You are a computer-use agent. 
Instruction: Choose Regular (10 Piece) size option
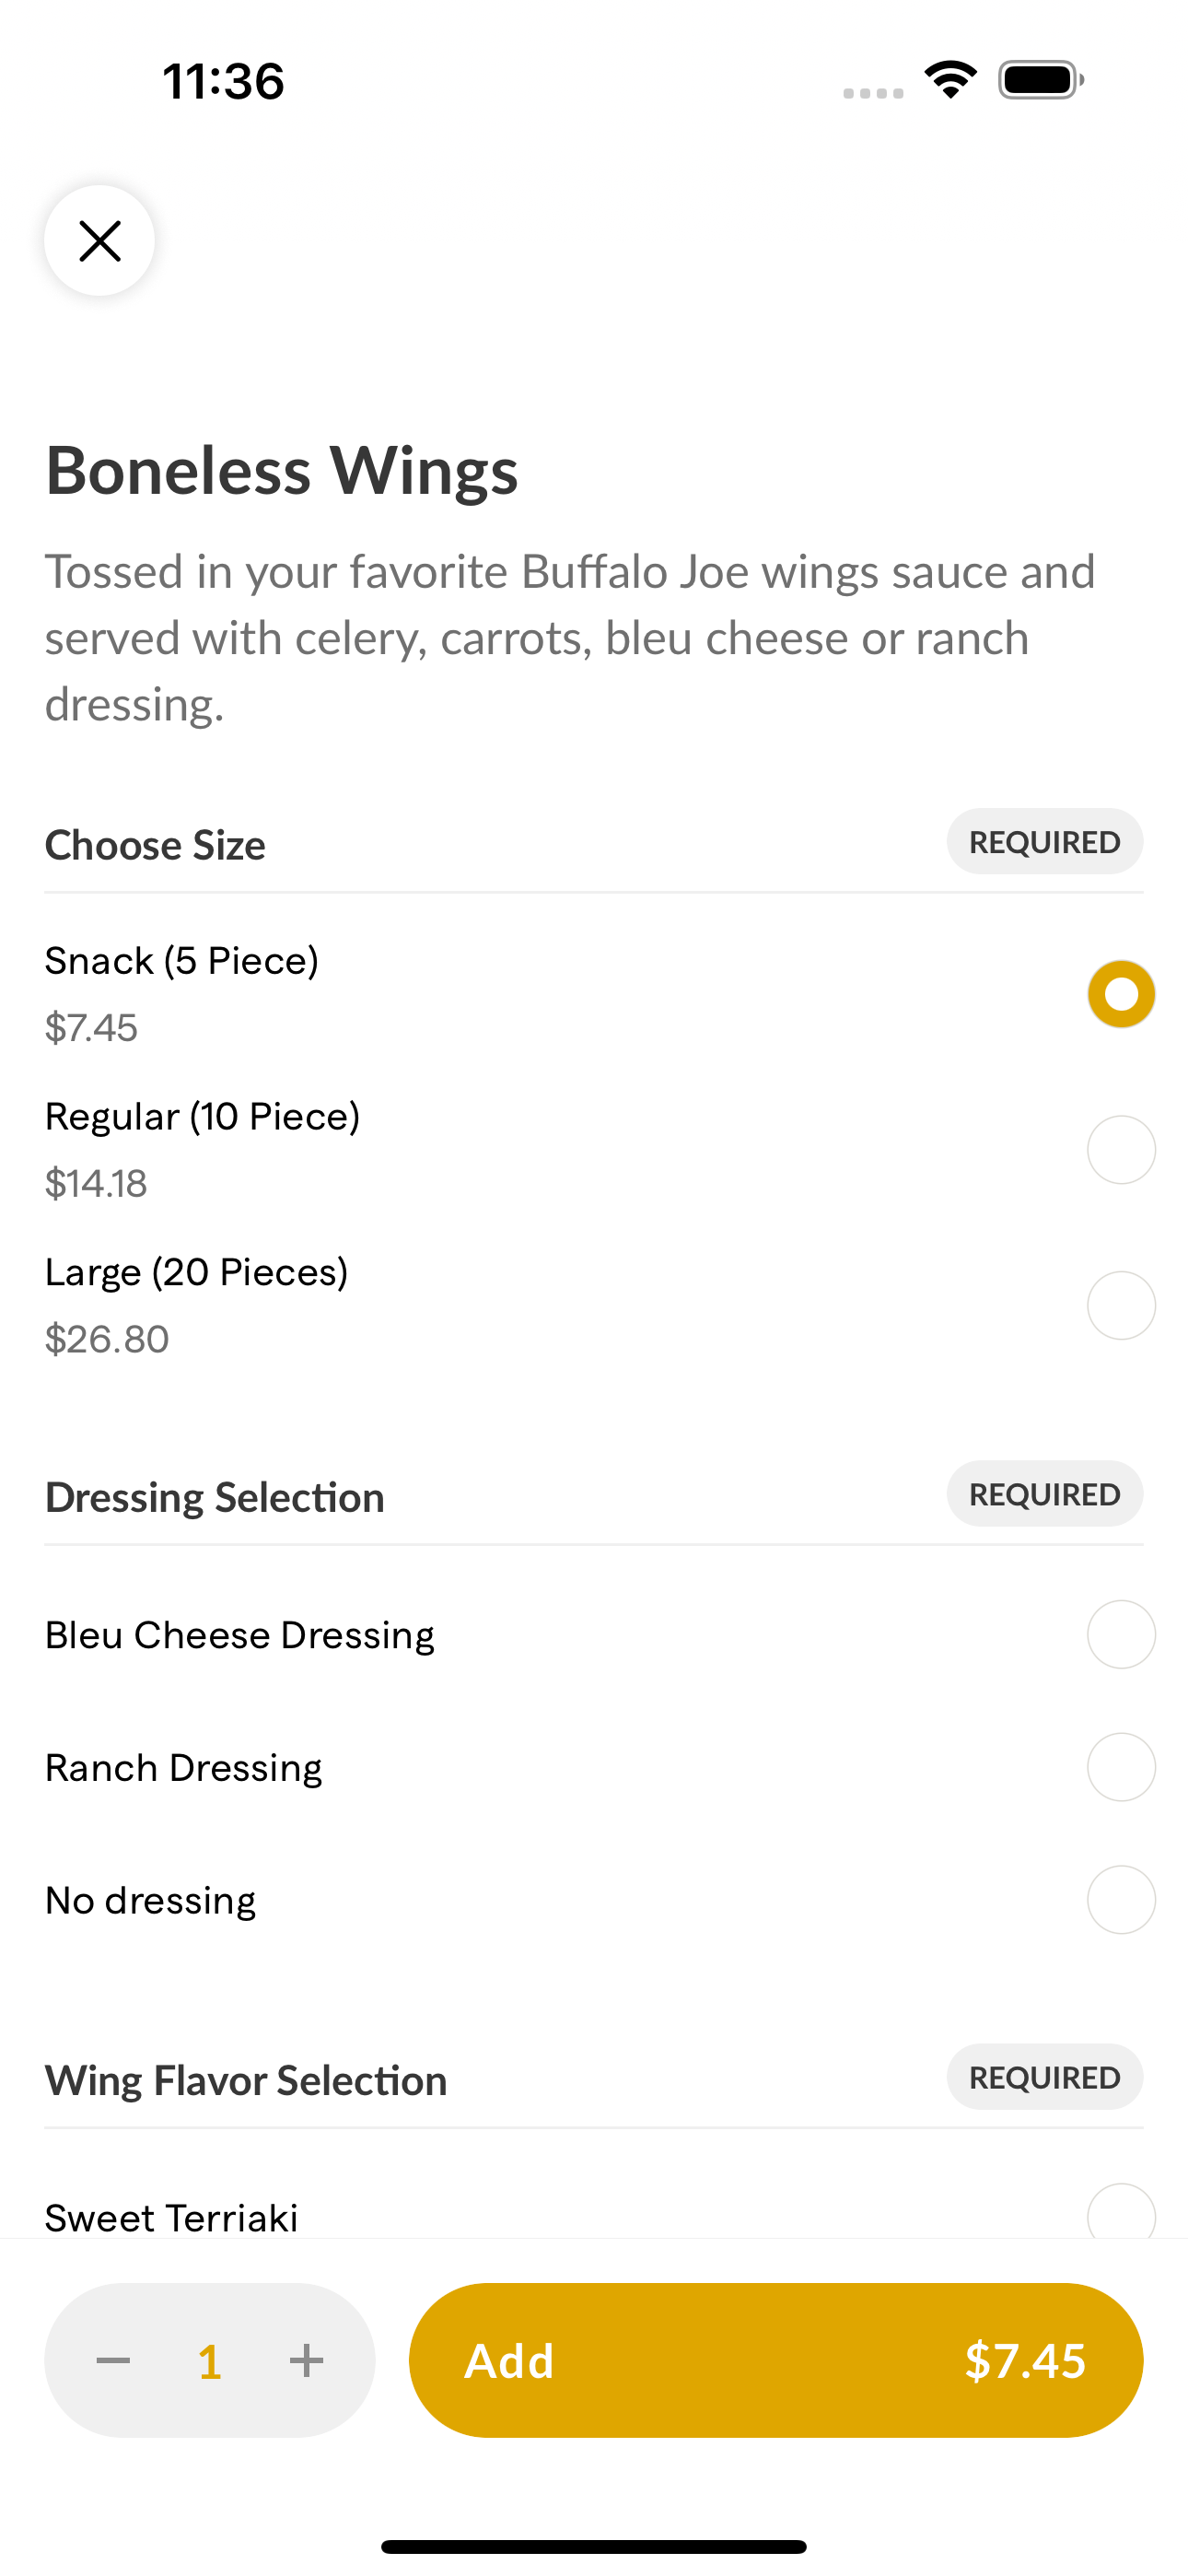[x=1121, y=1150]
